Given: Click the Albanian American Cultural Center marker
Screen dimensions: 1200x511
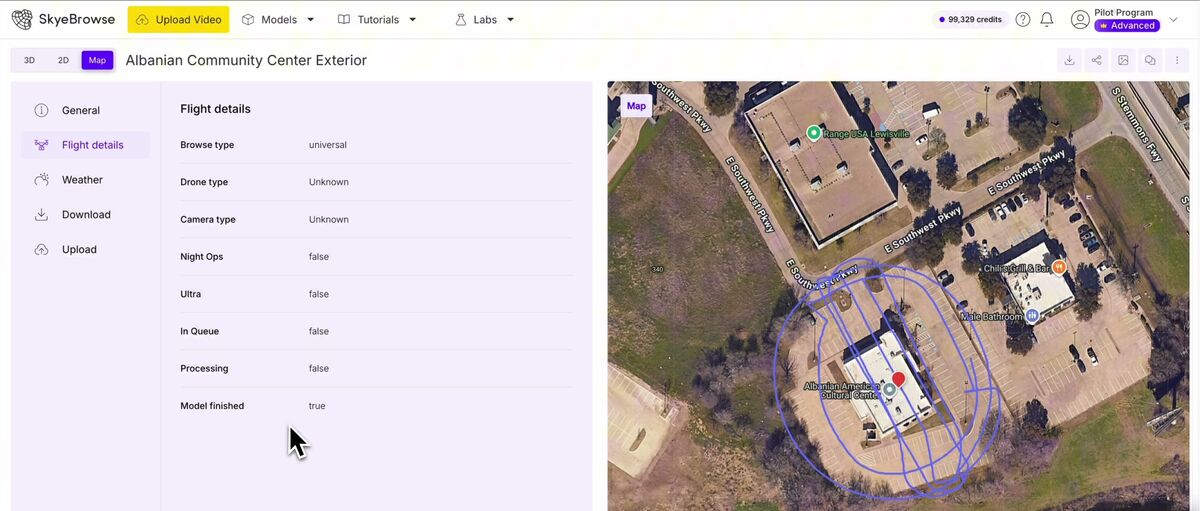Looking at the screenshot, I should [x=889, y=389].
